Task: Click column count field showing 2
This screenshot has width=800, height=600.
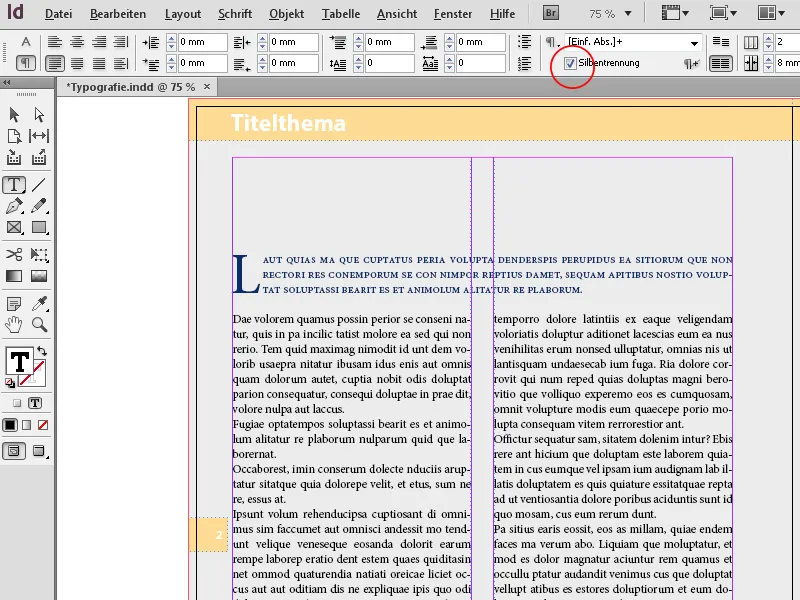Action: click(x=787, y=42)
